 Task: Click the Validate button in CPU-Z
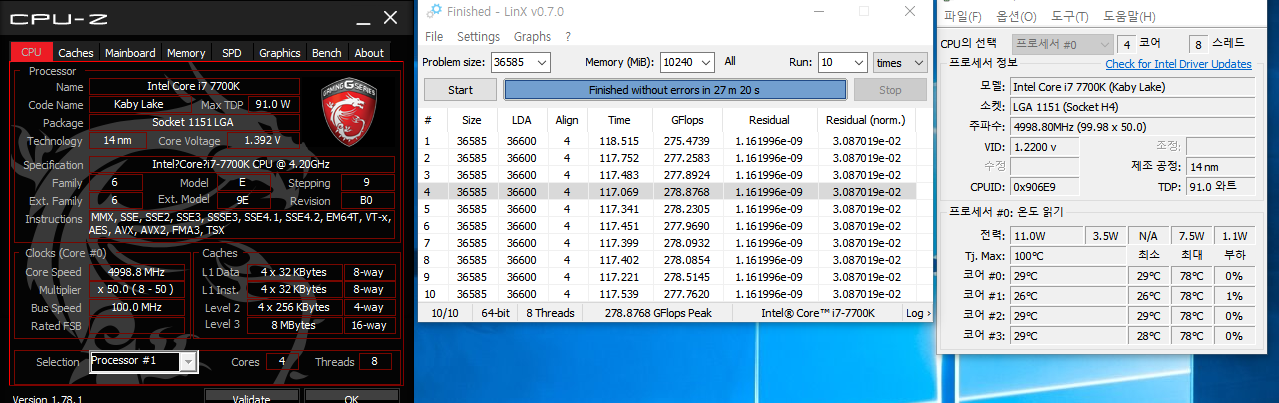pos(251,397)
